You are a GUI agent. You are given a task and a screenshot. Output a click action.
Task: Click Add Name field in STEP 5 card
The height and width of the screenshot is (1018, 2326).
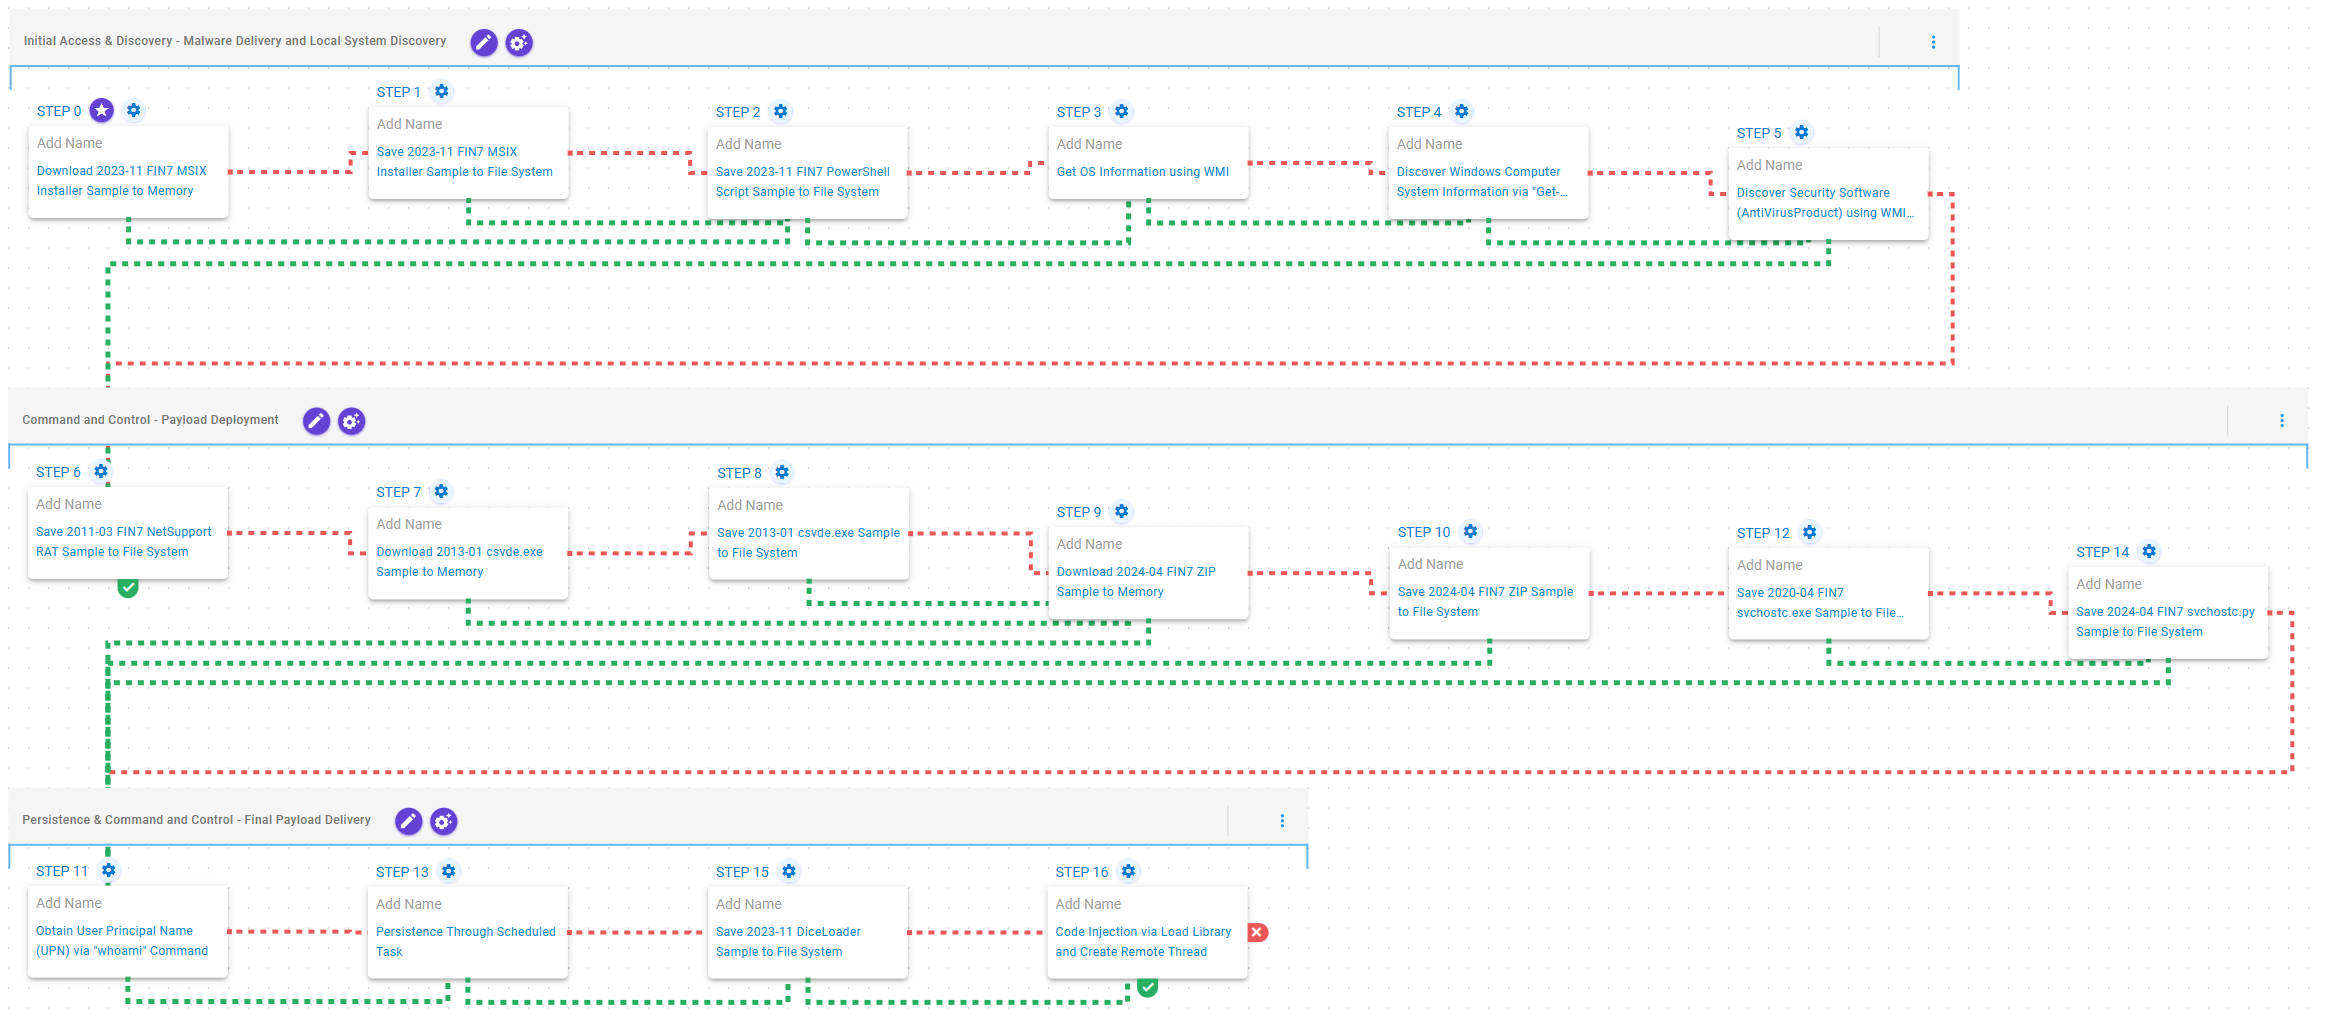click(x=1769, y=165)
